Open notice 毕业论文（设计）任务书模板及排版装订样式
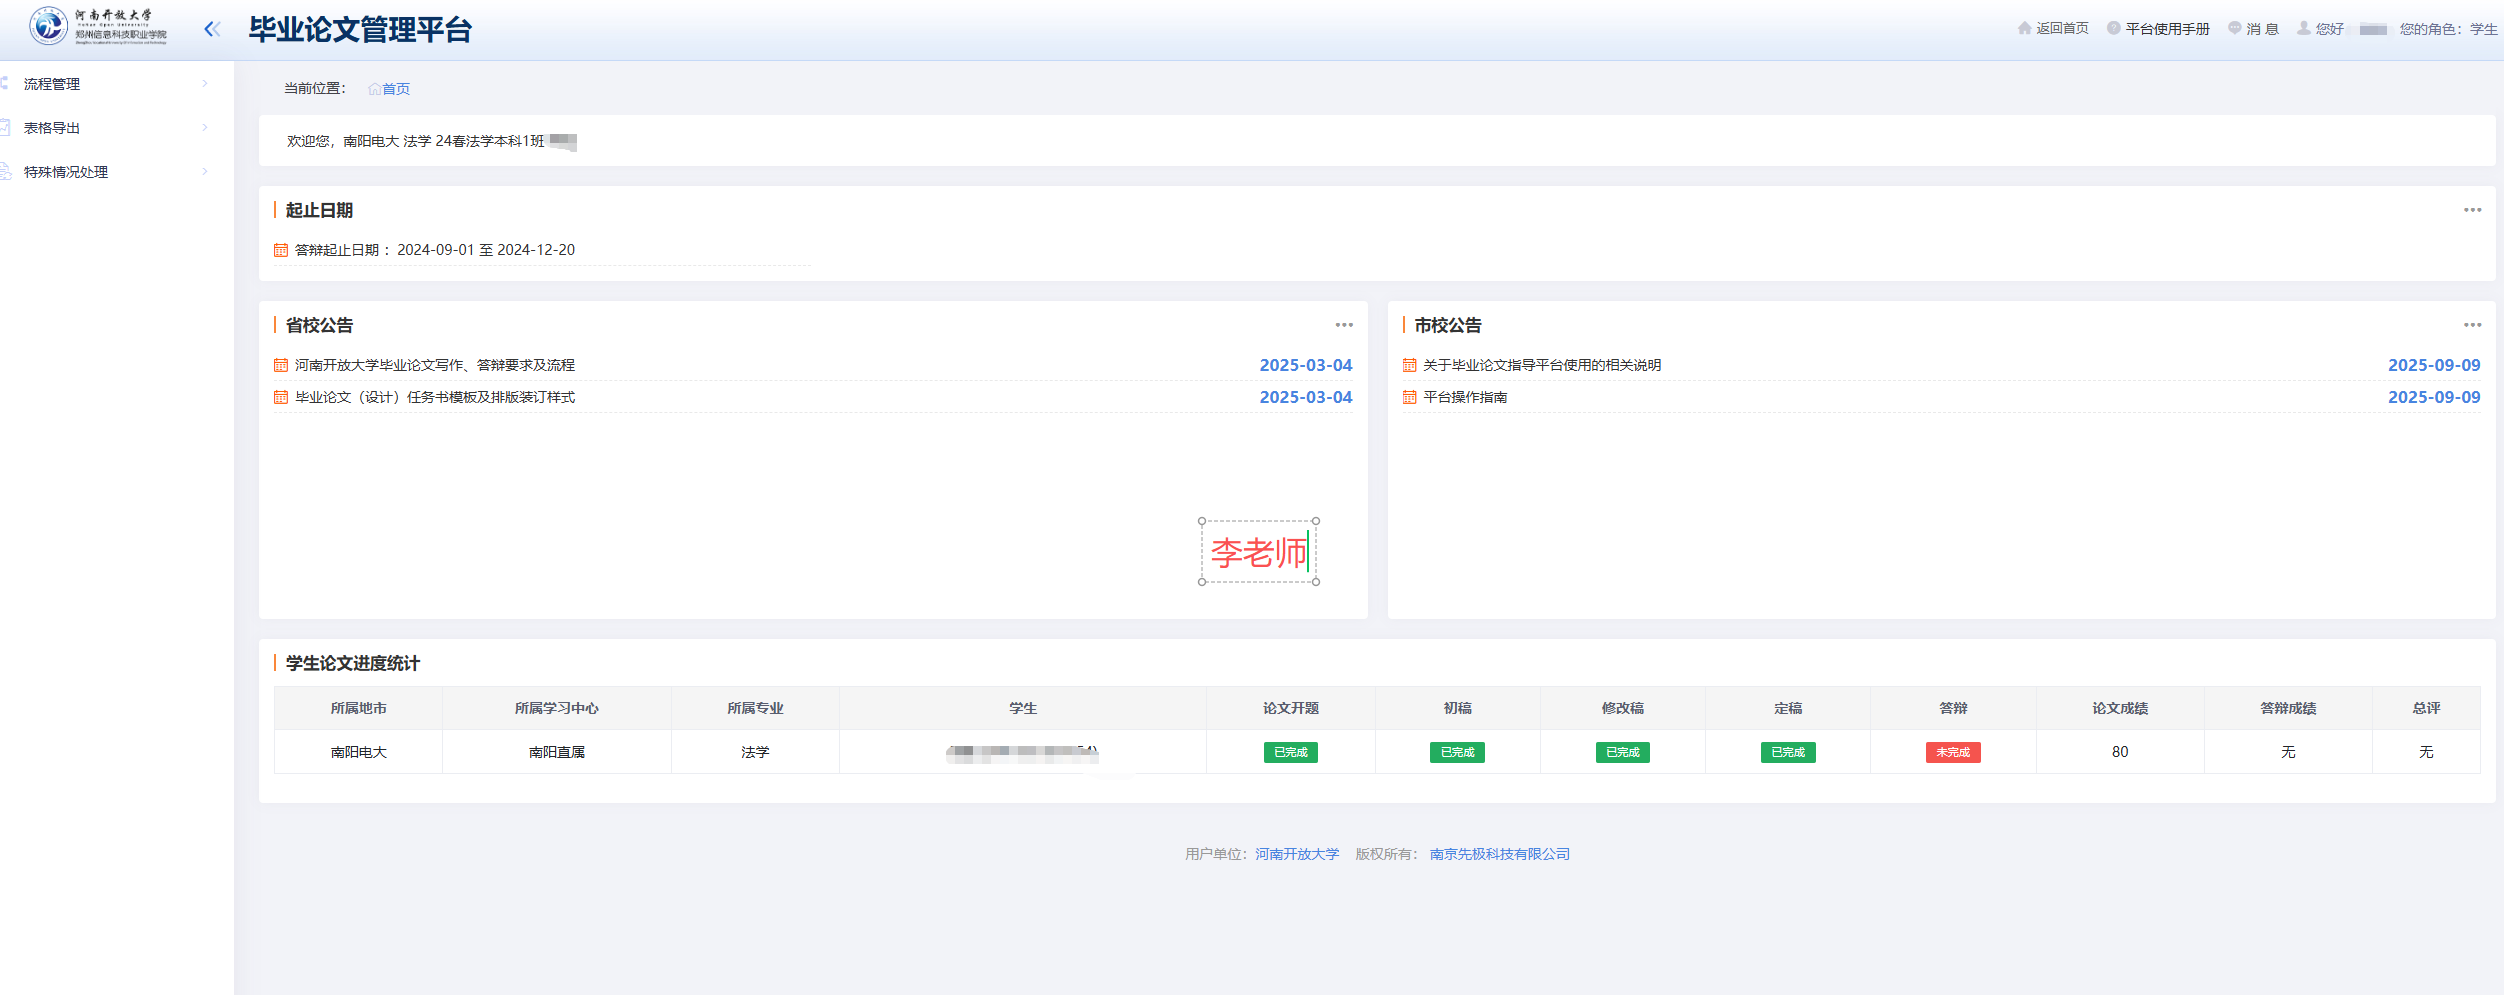This screenshot has height=995, width=2504. pyautogui.click(x=435, y=397)
